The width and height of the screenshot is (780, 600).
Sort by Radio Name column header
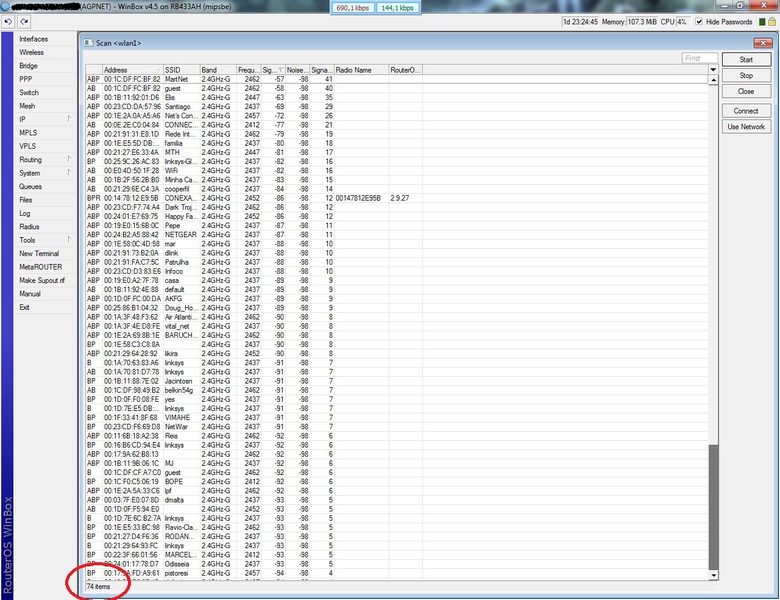pos(361,70)
